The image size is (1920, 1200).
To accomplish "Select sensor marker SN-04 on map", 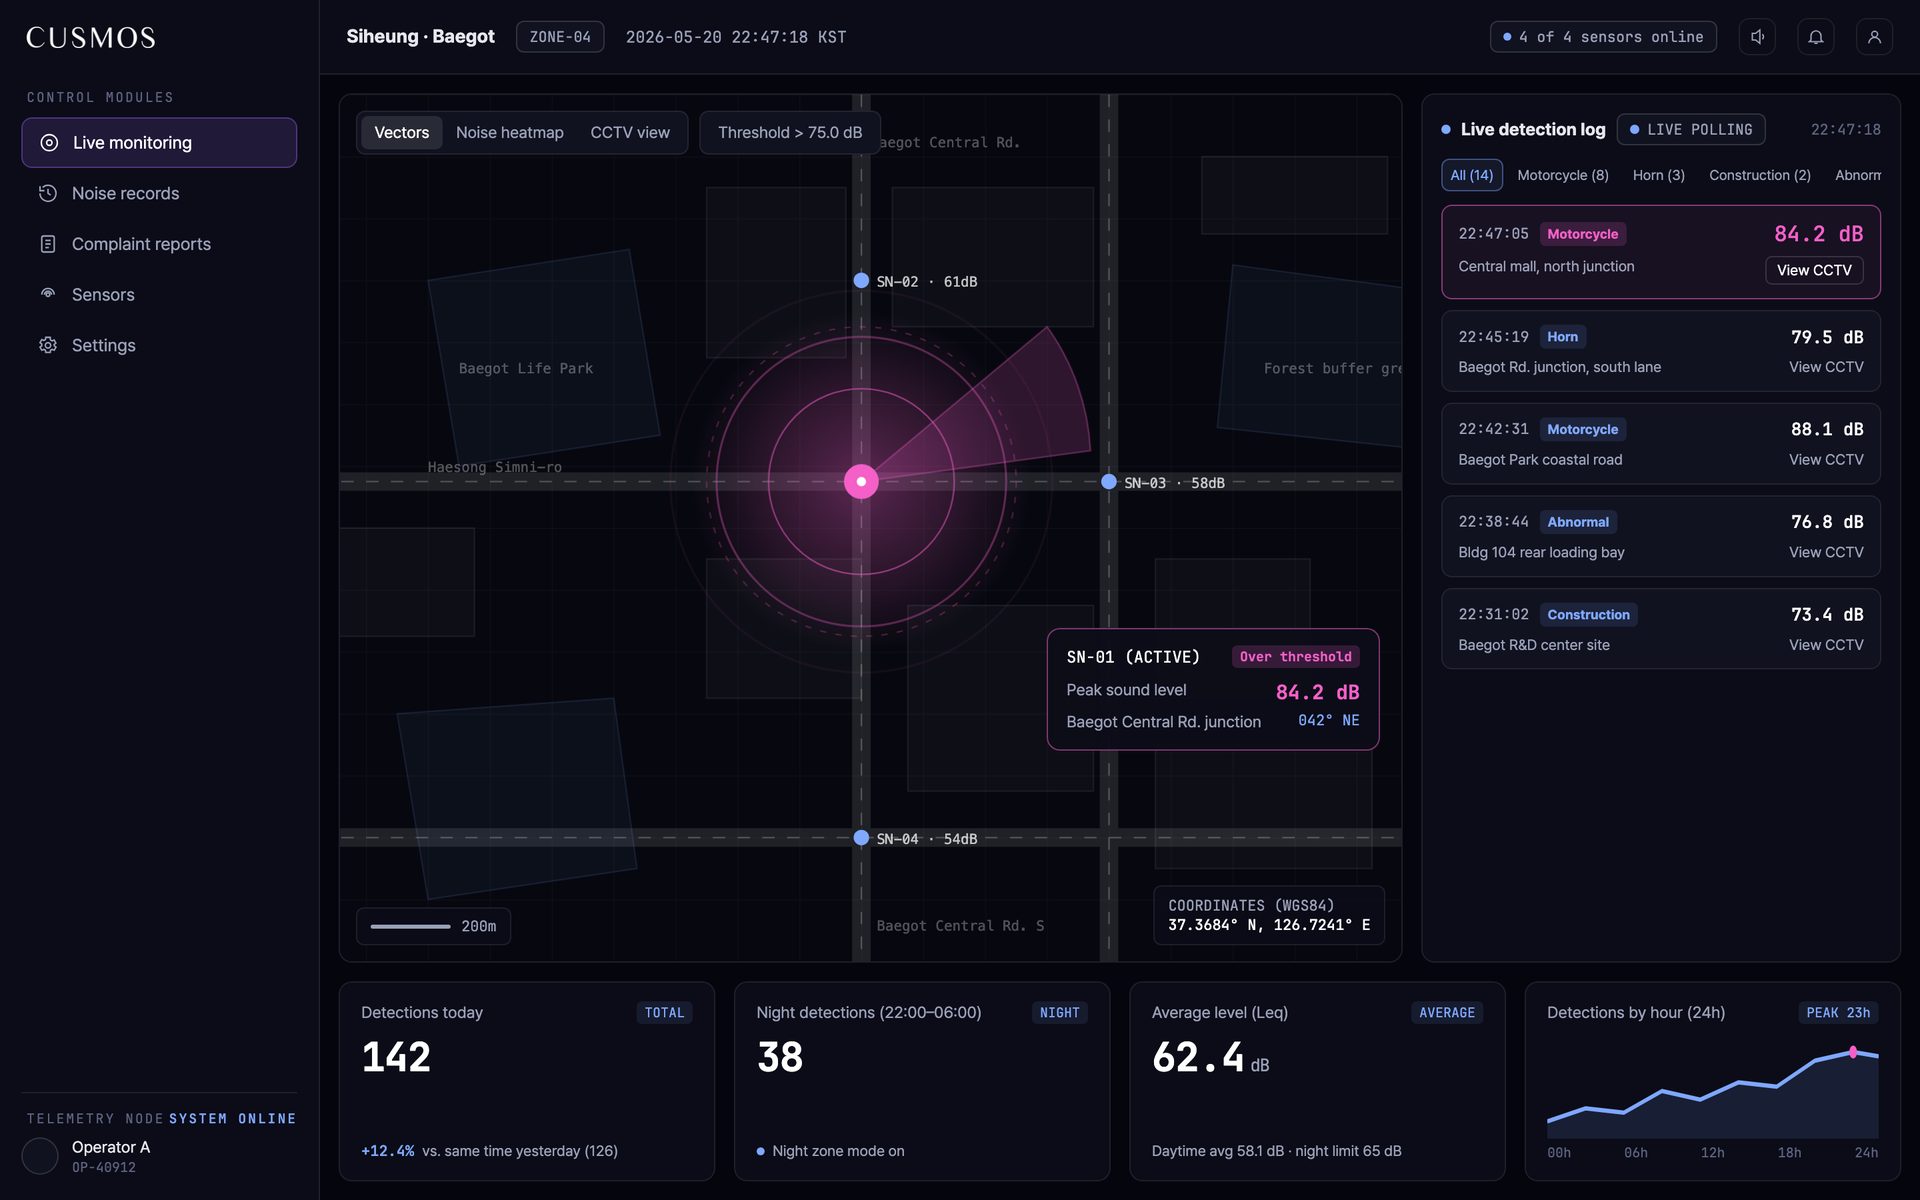I will tap(861, 838).
